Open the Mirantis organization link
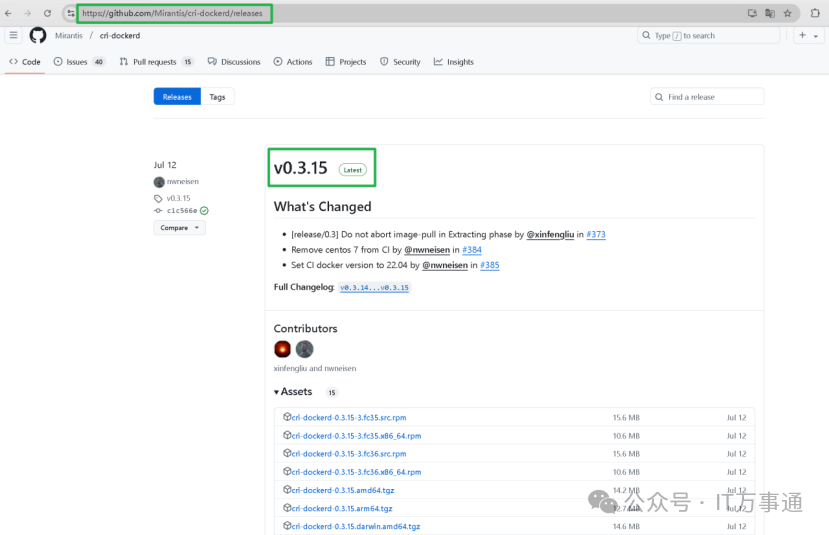The width and height of the screenshot is (829, 535). pyautogui.click(x=69, y=35)
